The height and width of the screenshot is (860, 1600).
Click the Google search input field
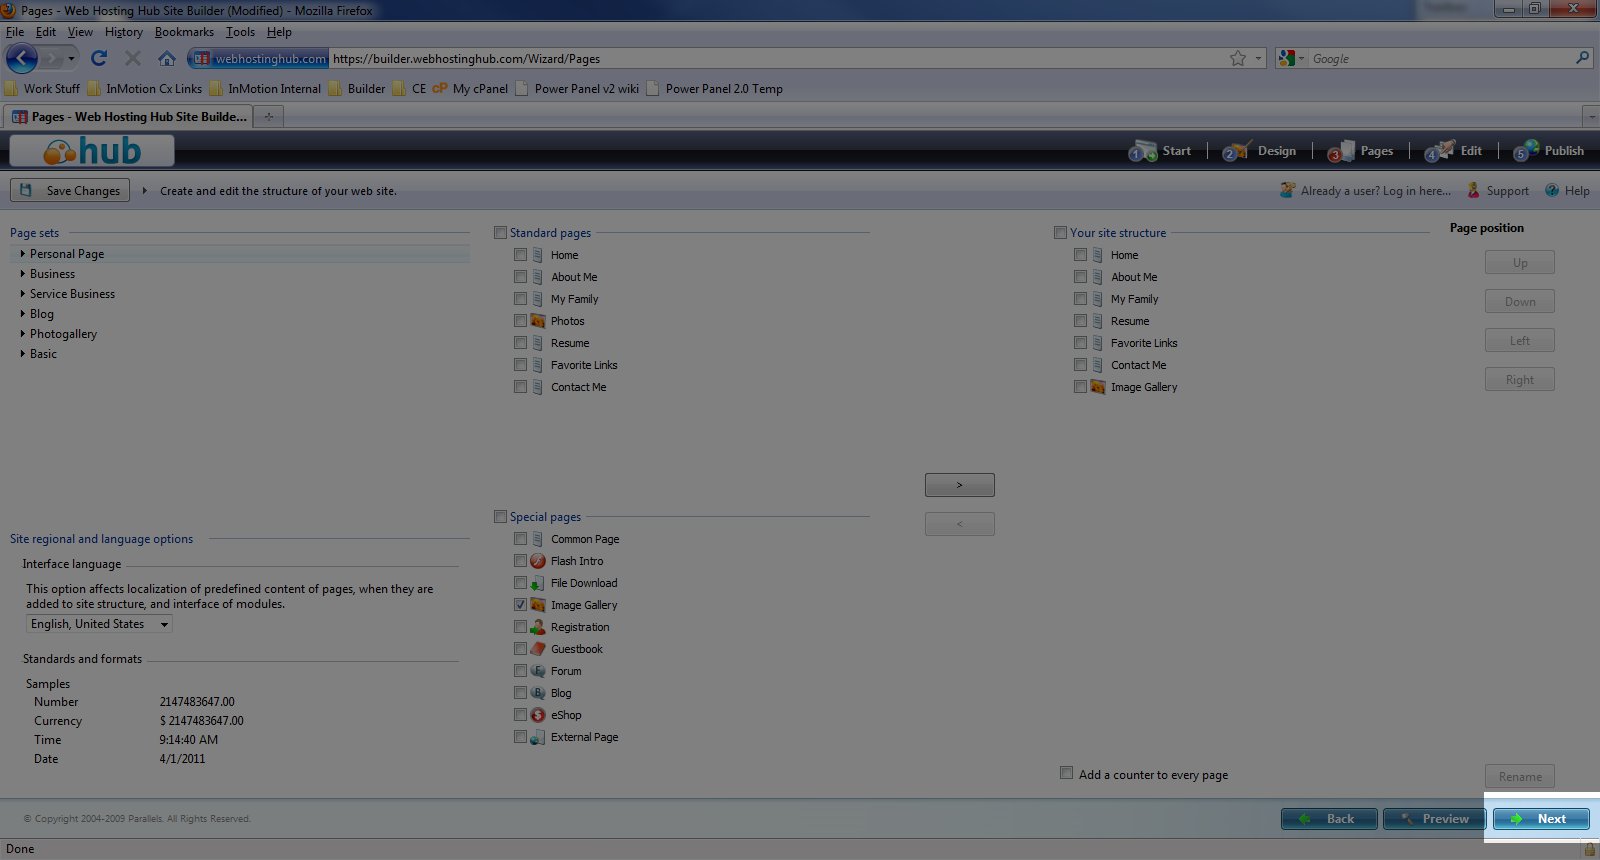tap(1440, 59)
